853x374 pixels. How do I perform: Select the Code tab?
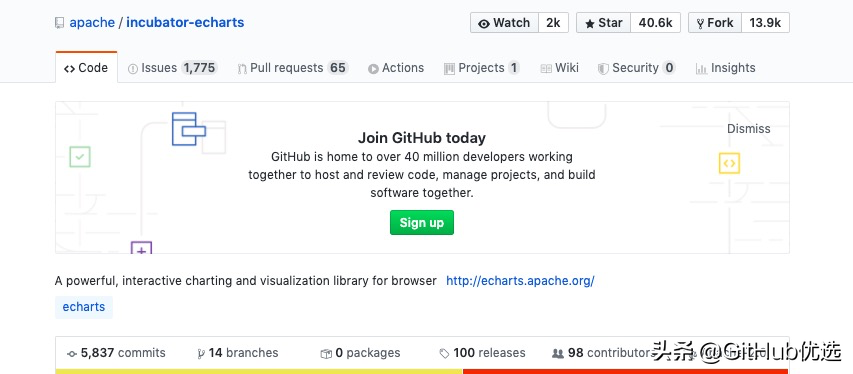[86, 68]
